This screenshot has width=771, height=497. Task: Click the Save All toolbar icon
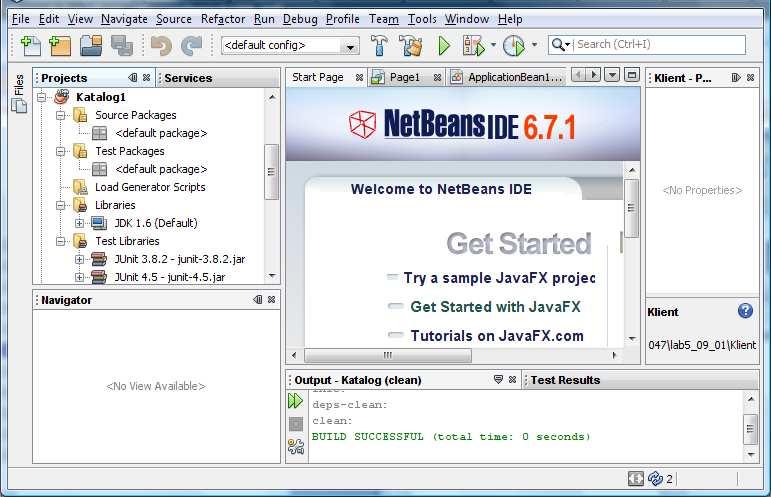(x=121, y=46)
